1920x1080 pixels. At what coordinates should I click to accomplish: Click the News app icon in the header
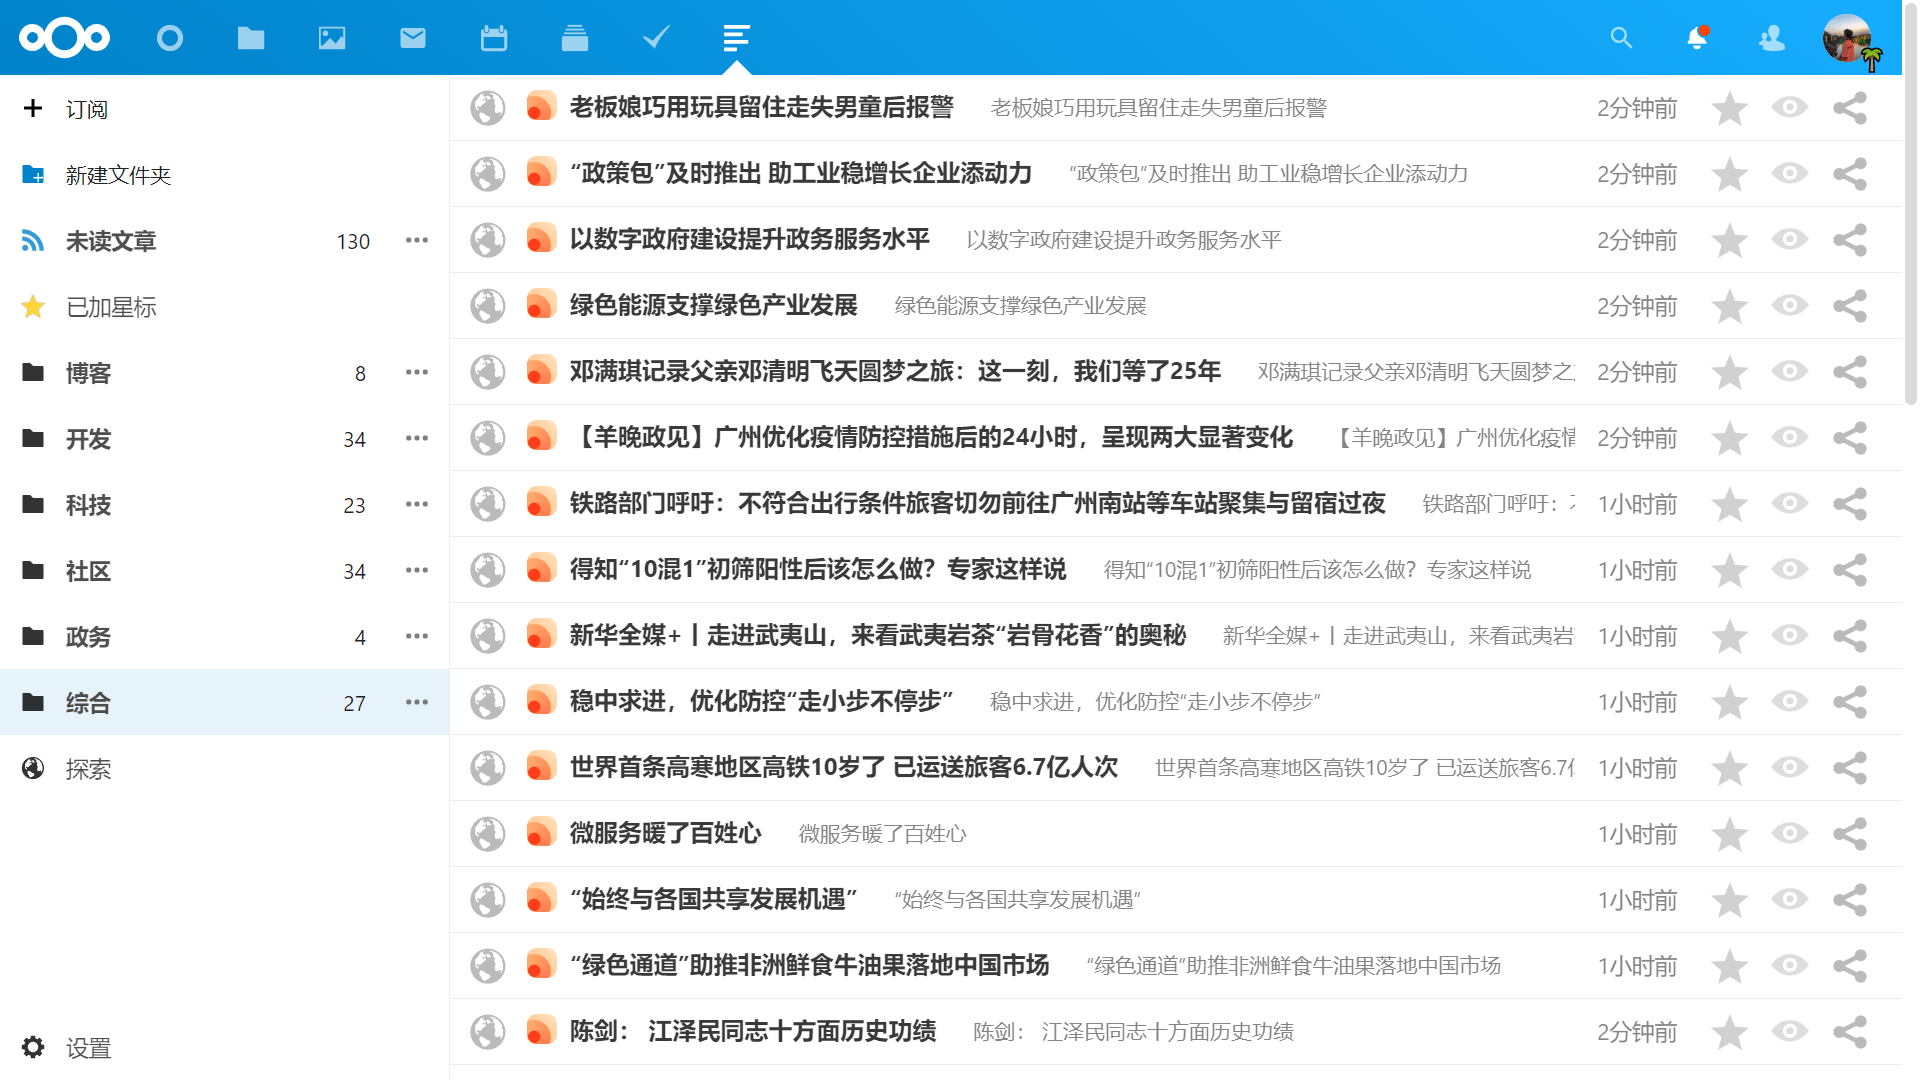pos(735,38)
